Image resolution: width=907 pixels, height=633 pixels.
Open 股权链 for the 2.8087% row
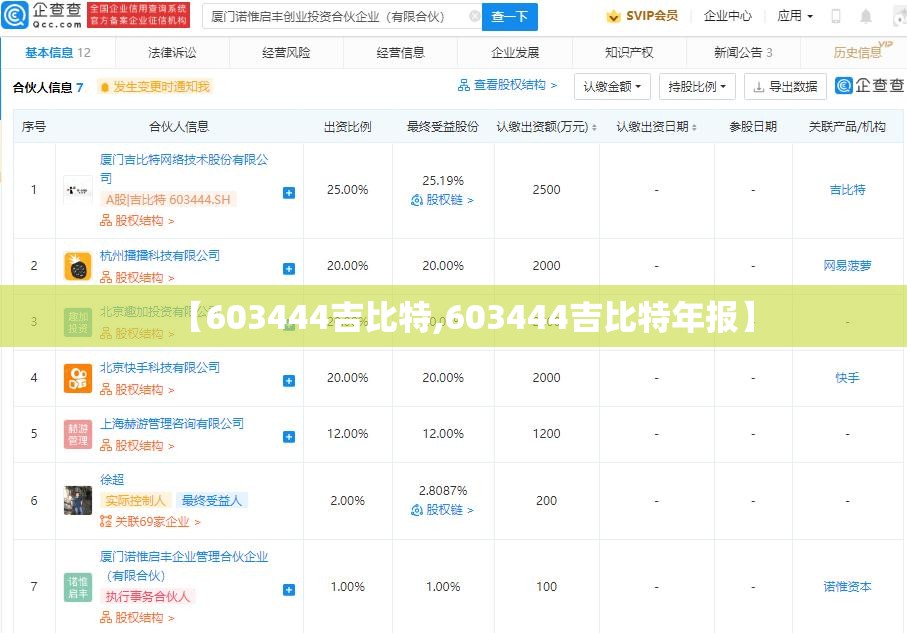pos(443,510)
